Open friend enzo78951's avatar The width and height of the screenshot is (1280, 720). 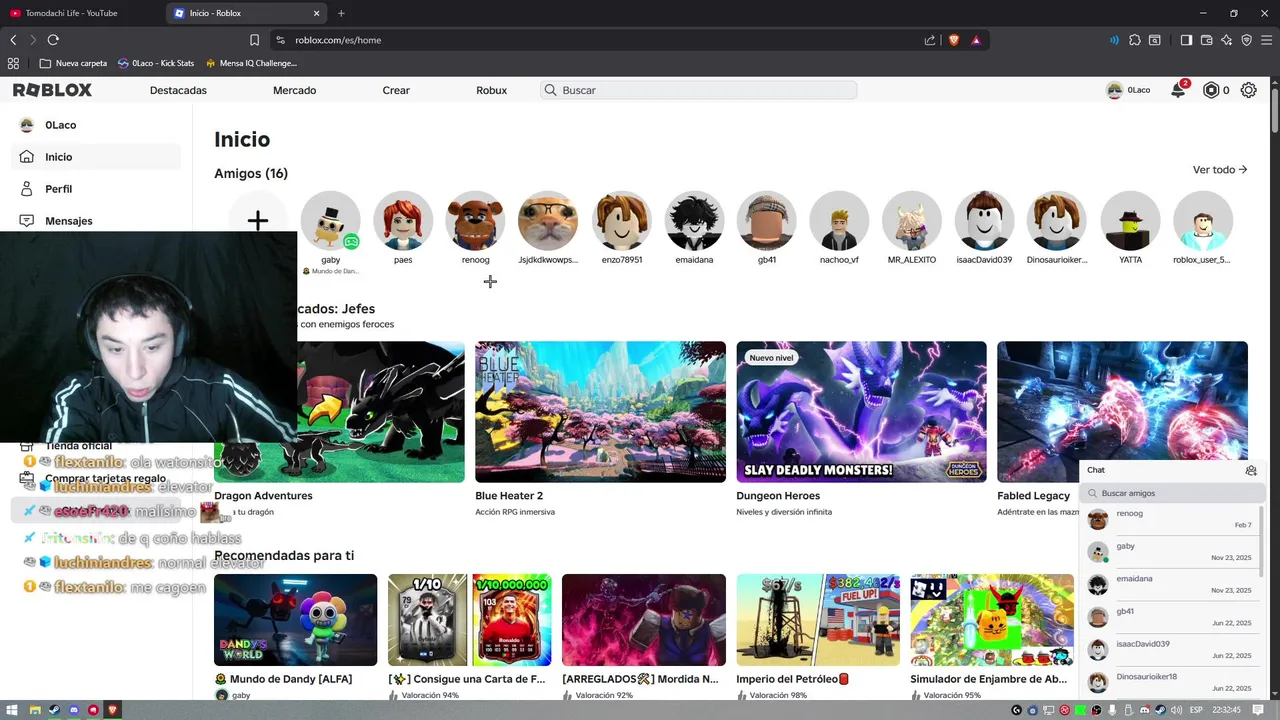point(621,221)
